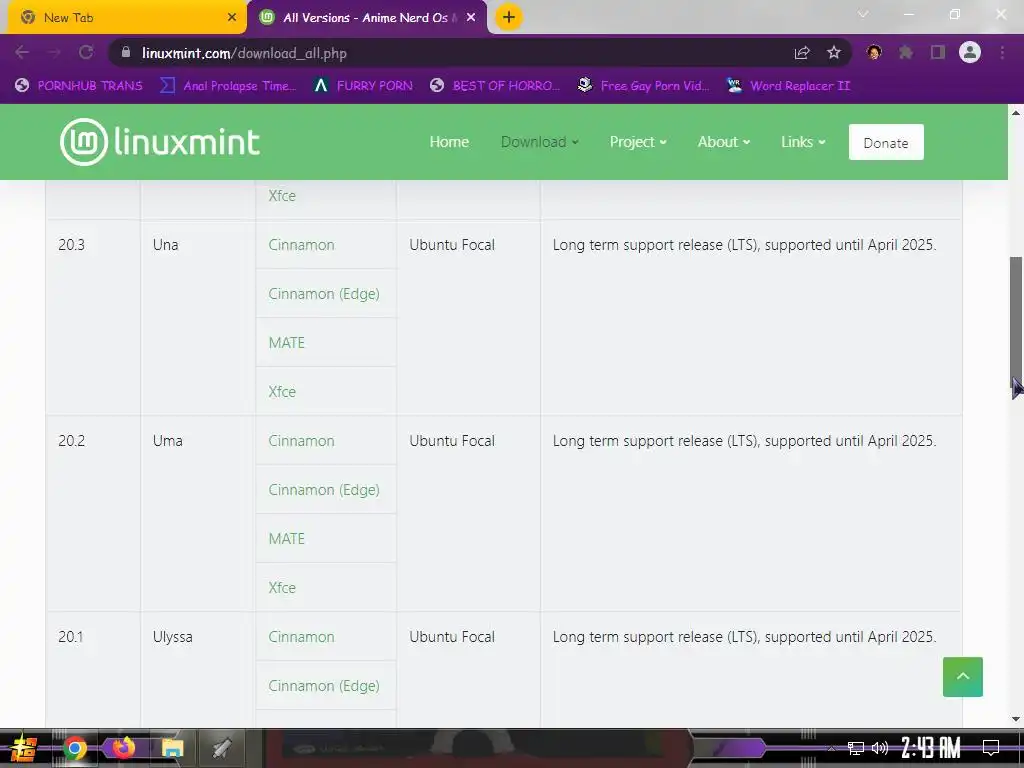Screen dimensions: 1024x768
Task: Open the Chrome profile avatar
Action: pyautogui.click(x=970, y=53)
